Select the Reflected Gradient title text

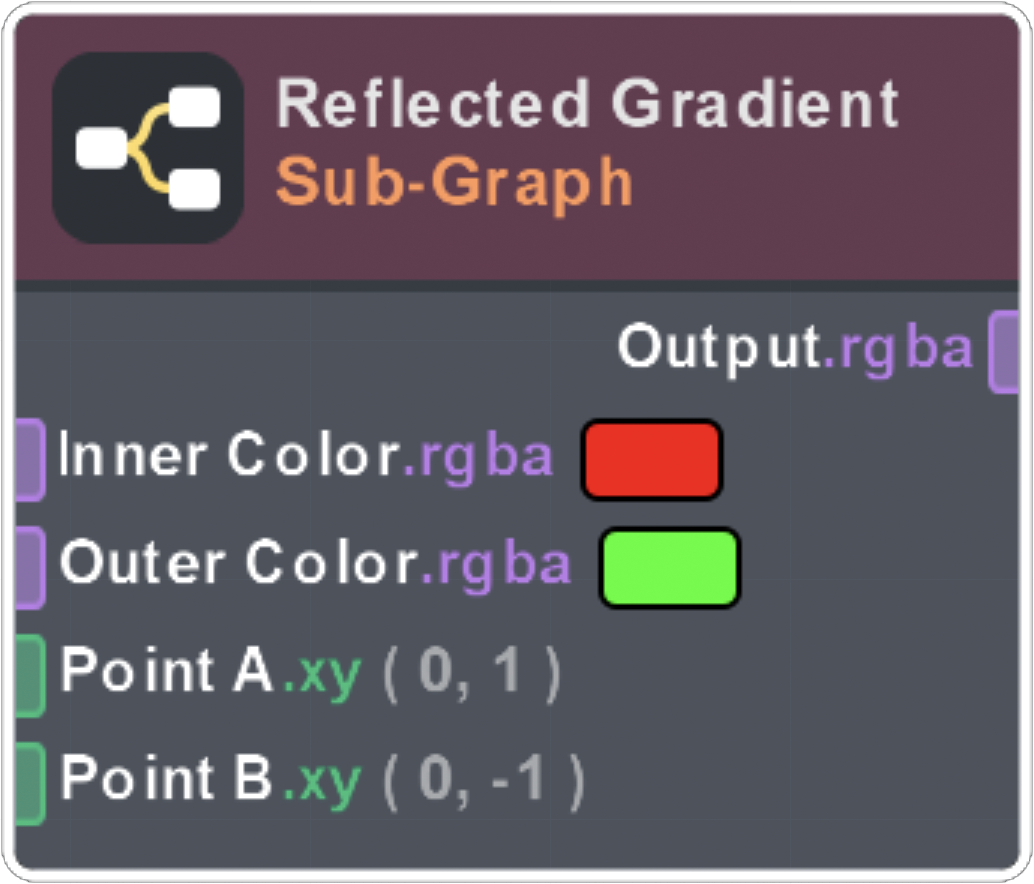click(587, 104)
